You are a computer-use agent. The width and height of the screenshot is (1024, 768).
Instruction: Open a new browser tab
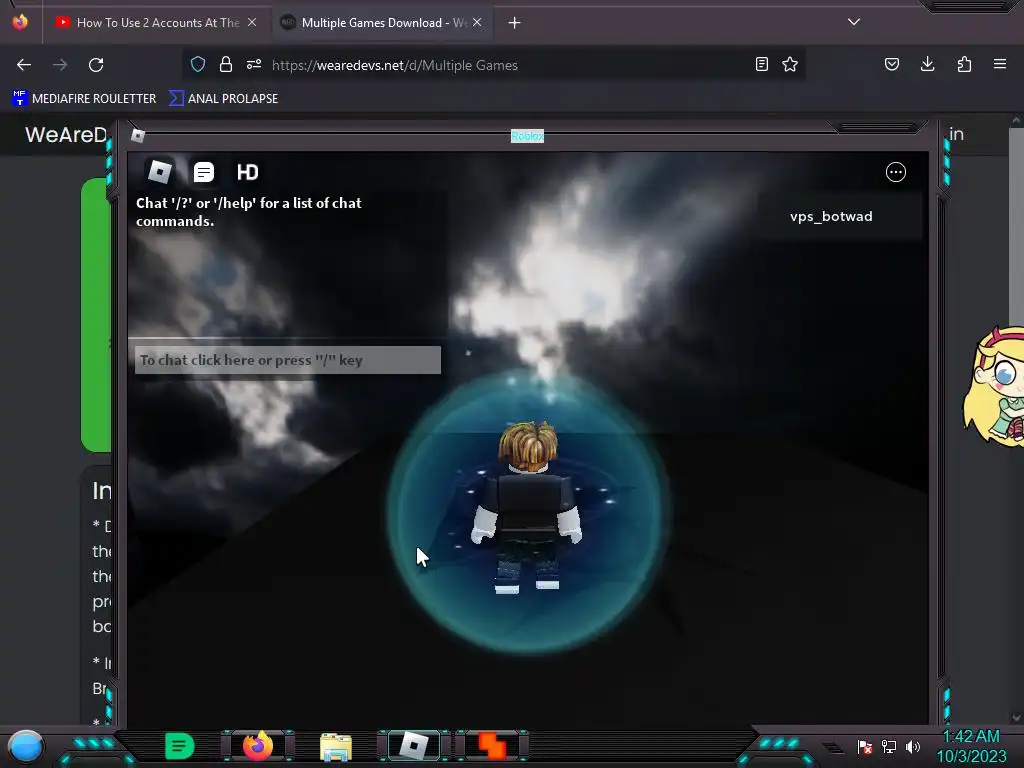pos(515,23)
